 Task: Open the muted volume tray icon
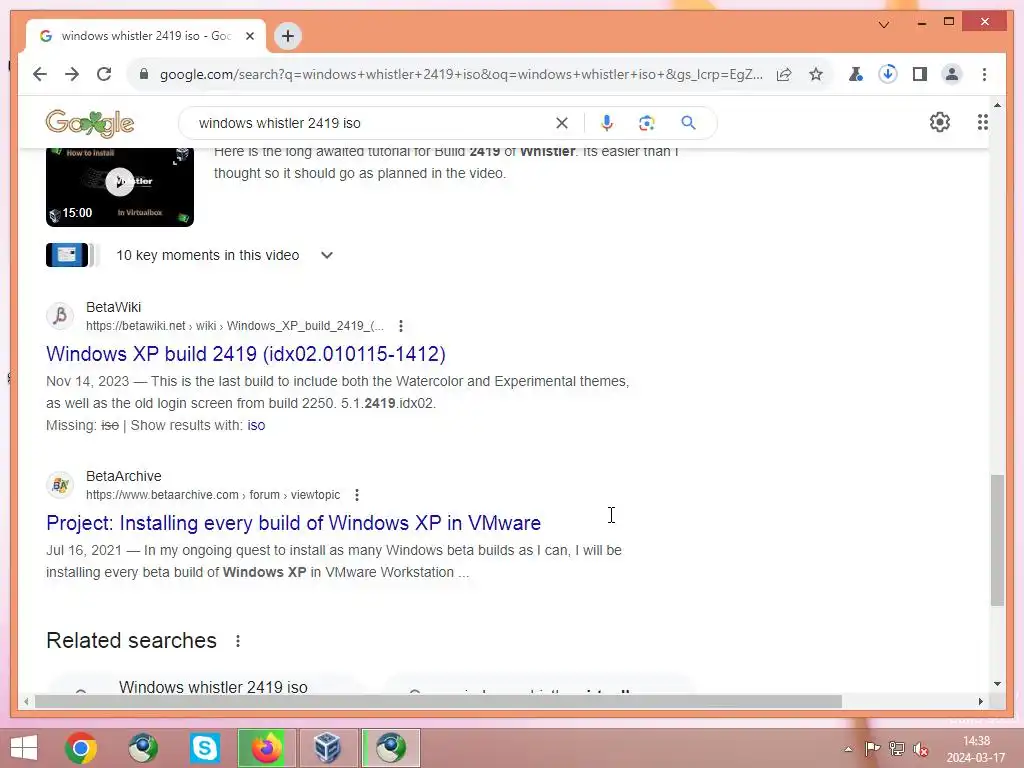[x=921, y=749]
